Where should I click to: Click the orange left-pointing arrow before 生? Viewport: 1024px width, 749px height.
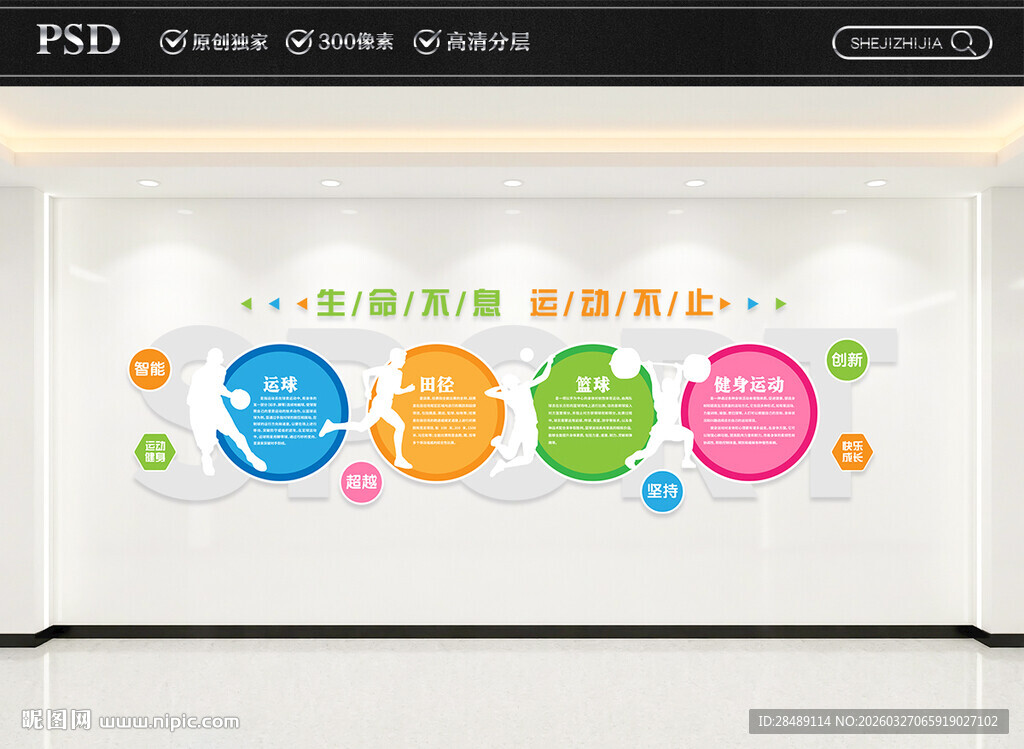pos(302,304)
